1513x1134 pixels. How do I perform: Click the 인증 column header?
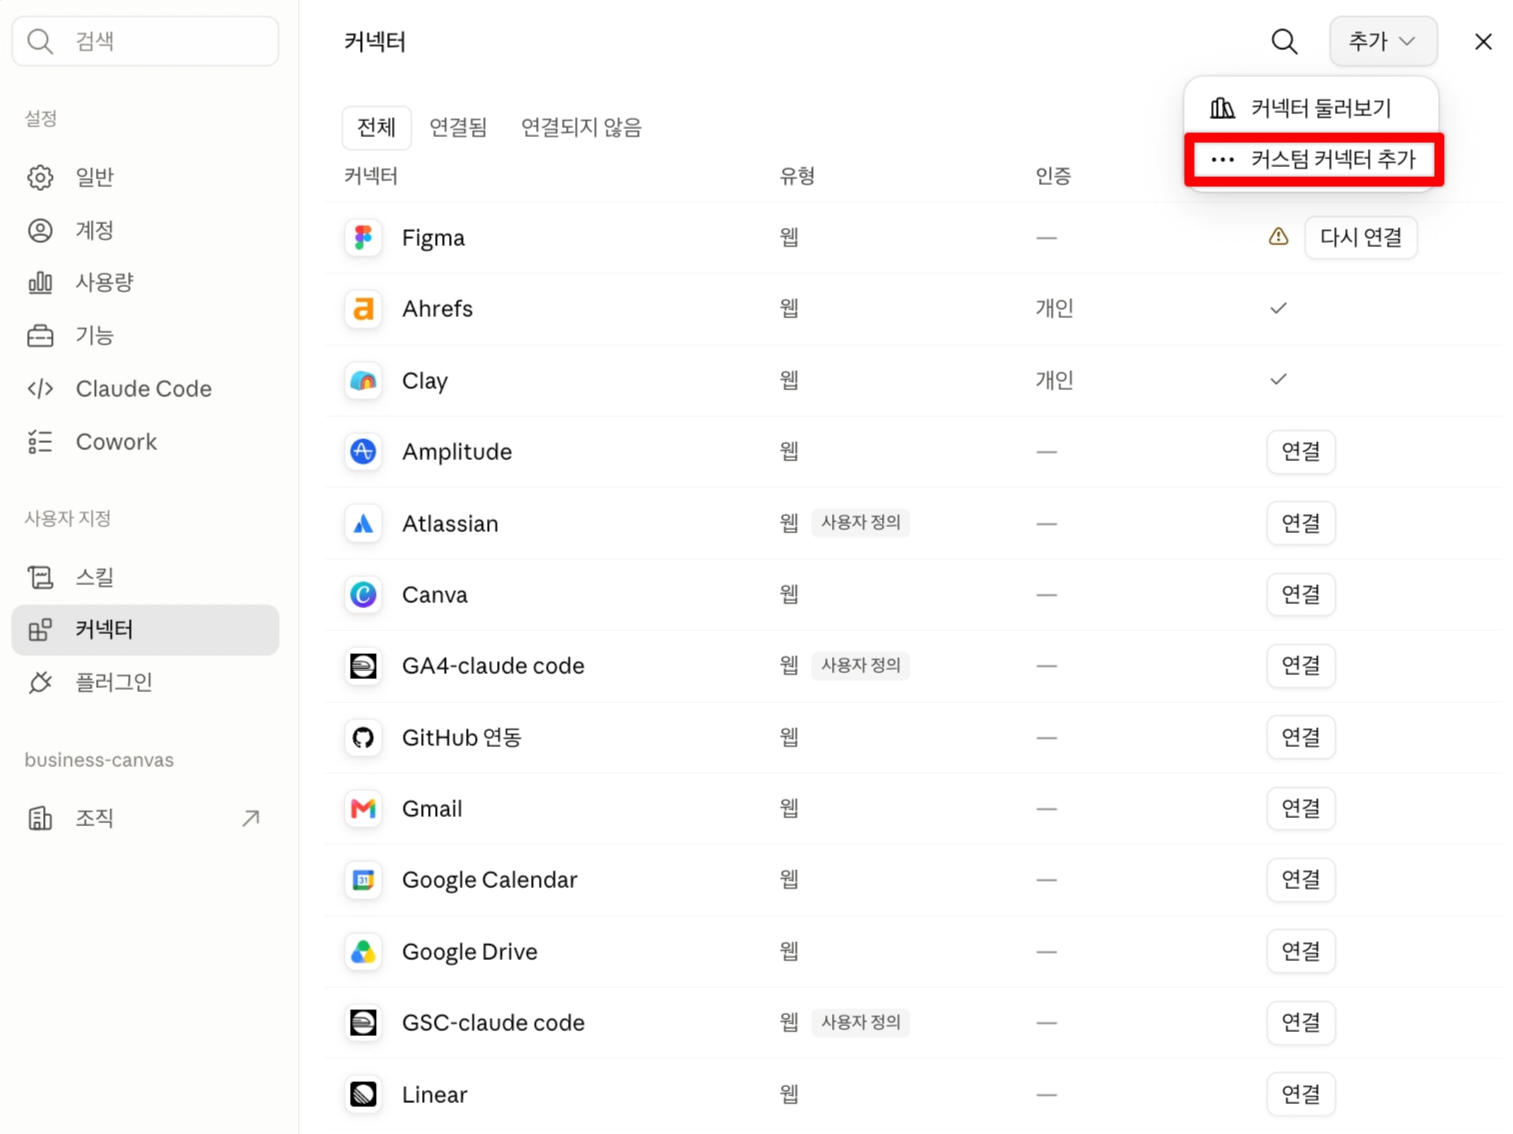1053,176
